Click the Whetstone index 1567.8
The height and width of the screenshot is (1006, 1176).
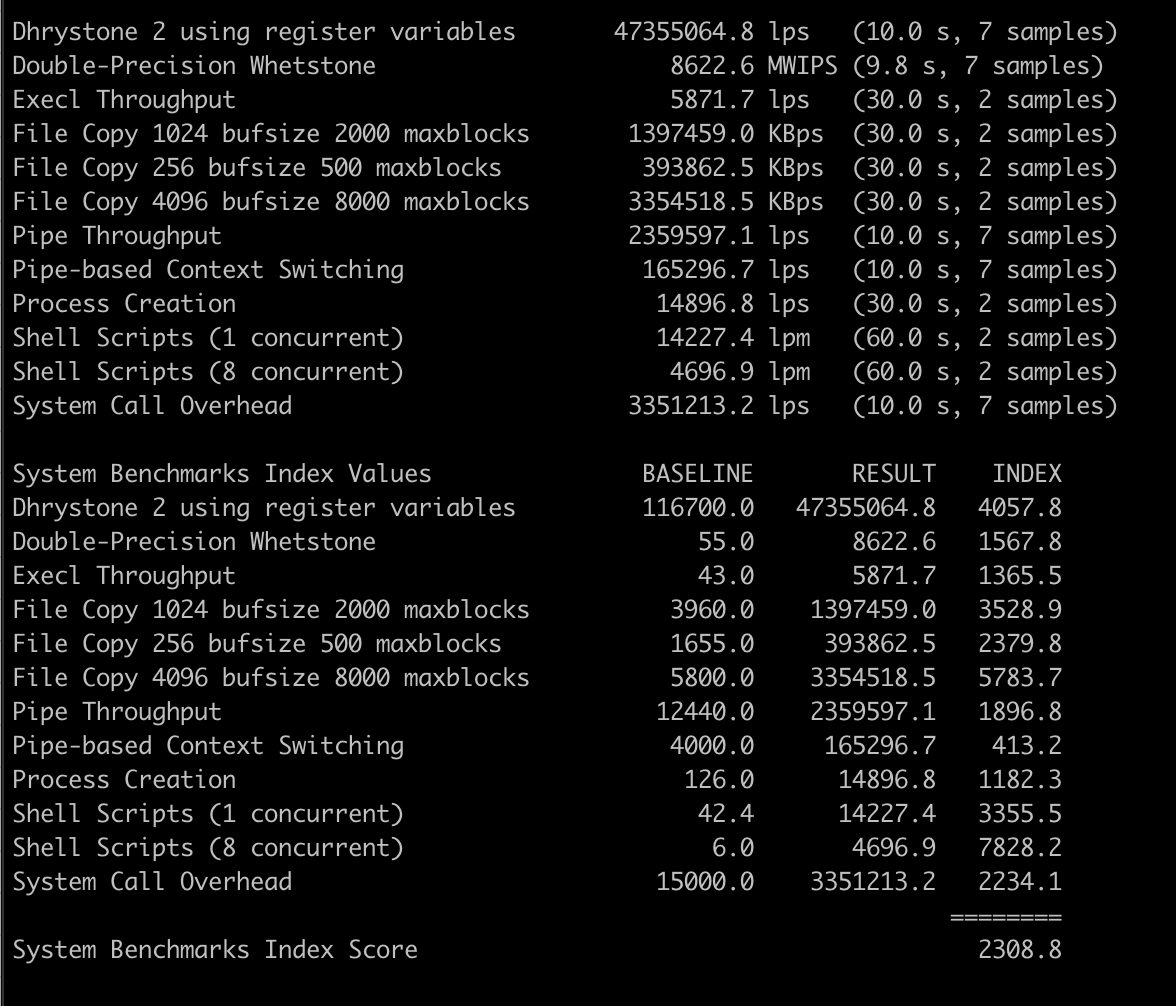tap(1020, 542)
